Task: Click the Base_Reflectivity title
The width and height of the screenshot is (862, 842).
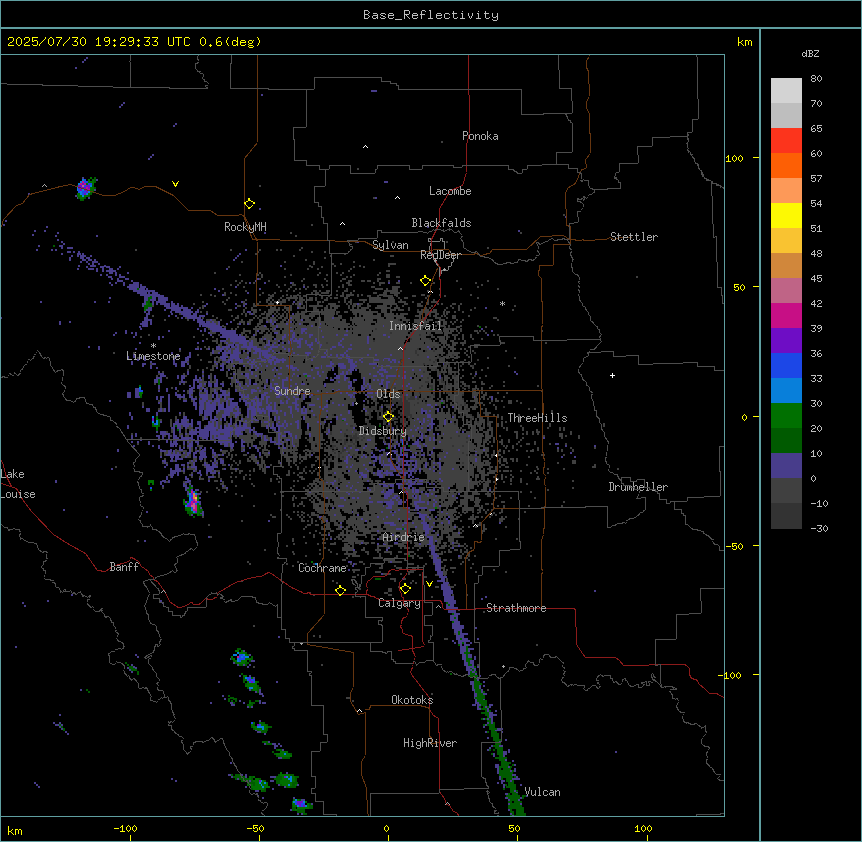Action: coord(431,15)
